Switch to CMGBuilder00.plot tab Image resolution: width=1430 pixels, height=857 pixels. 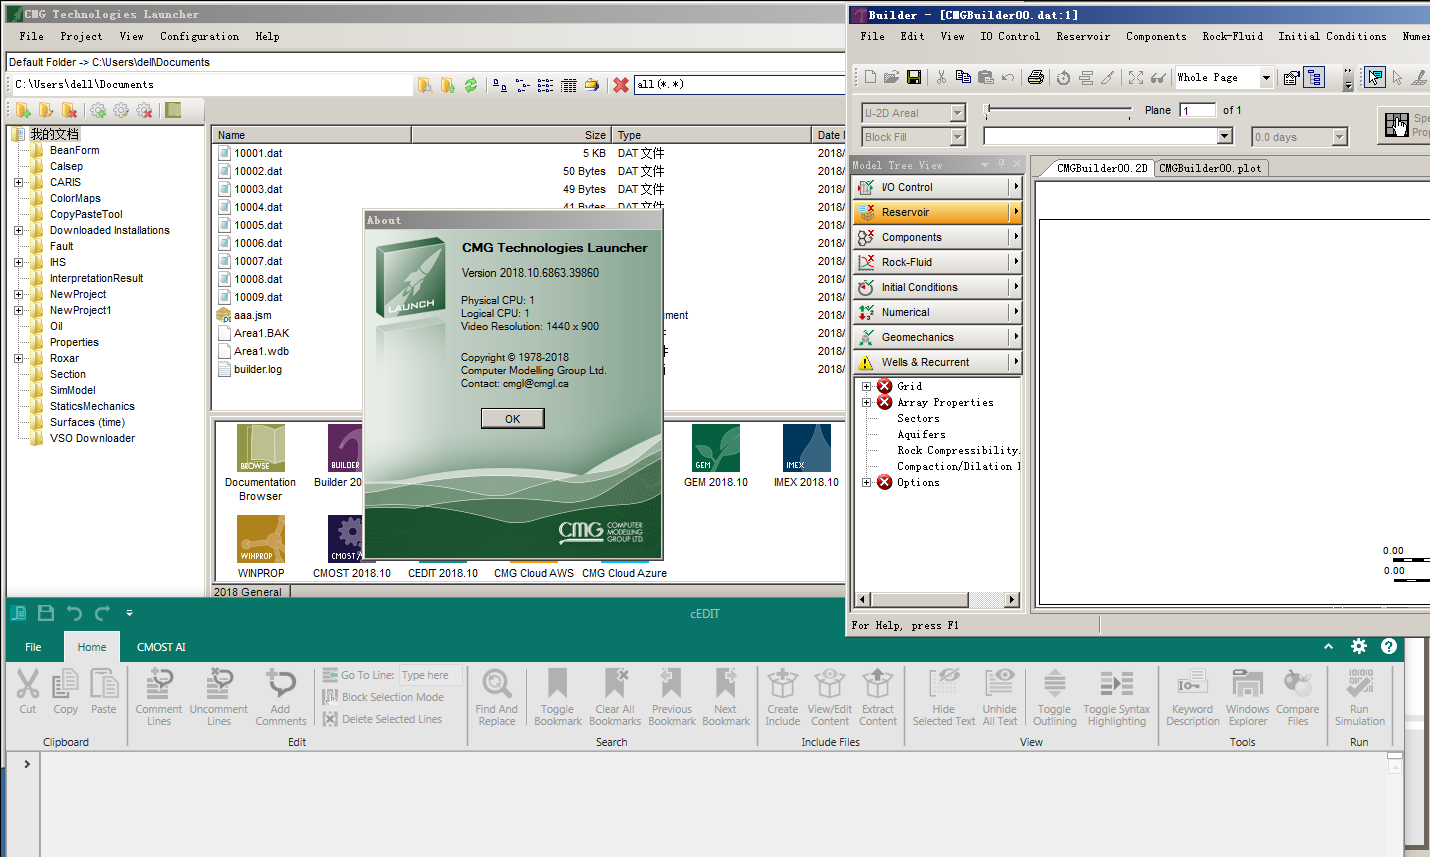click(x=1210, y=168)
